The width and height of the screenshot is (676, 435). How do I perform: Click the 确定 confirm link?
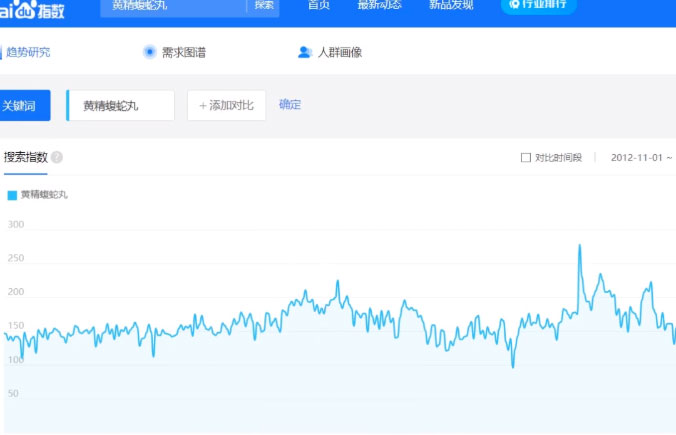(x=290, y=104)
